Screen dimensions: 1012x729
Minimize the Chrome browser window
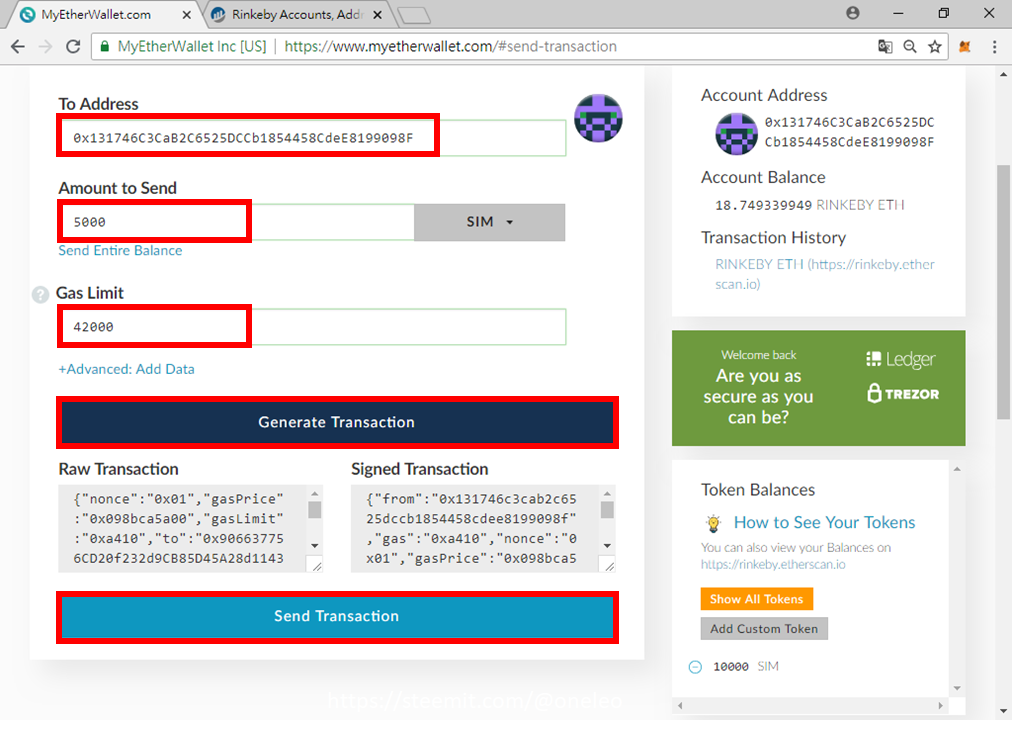(898, 13)
